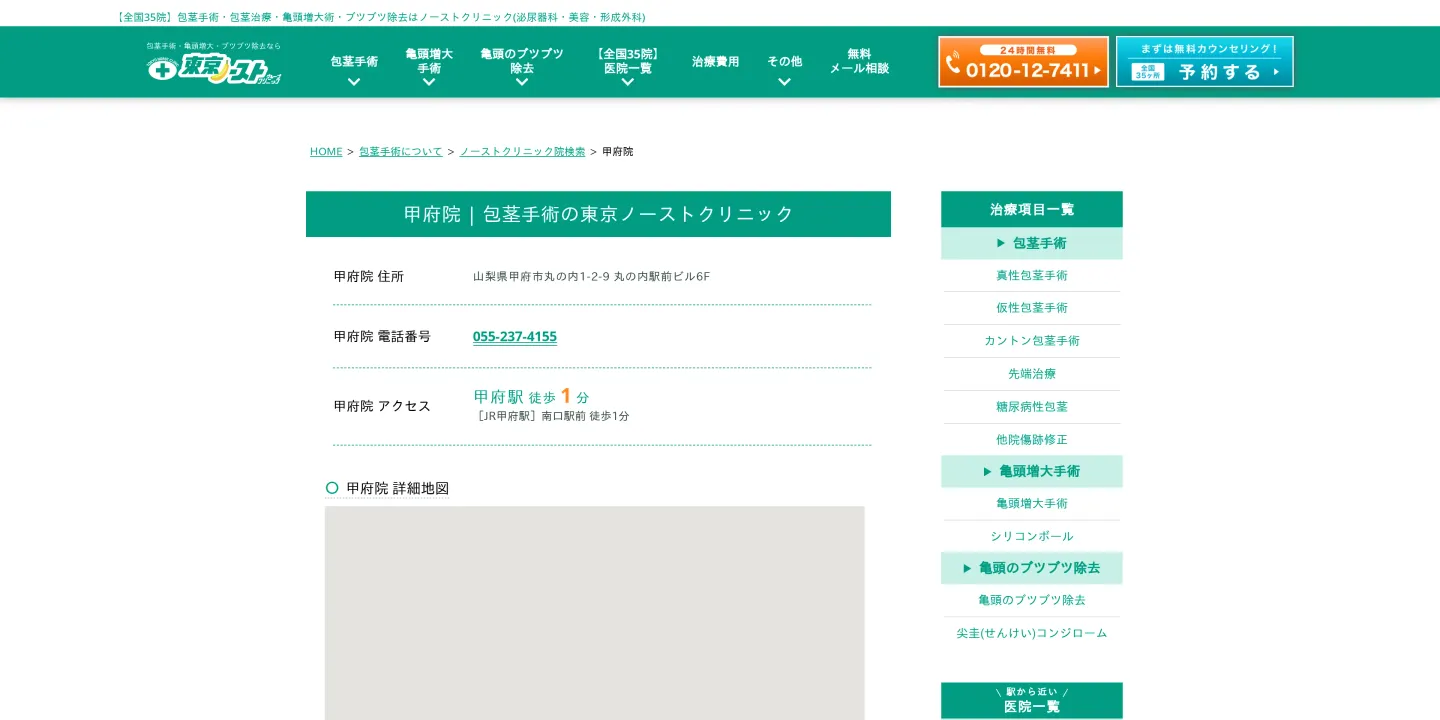The height and width of the screenshot is (720, 1440).
Task: Click the phone icon on the orange banner
Action: point(953,64)
